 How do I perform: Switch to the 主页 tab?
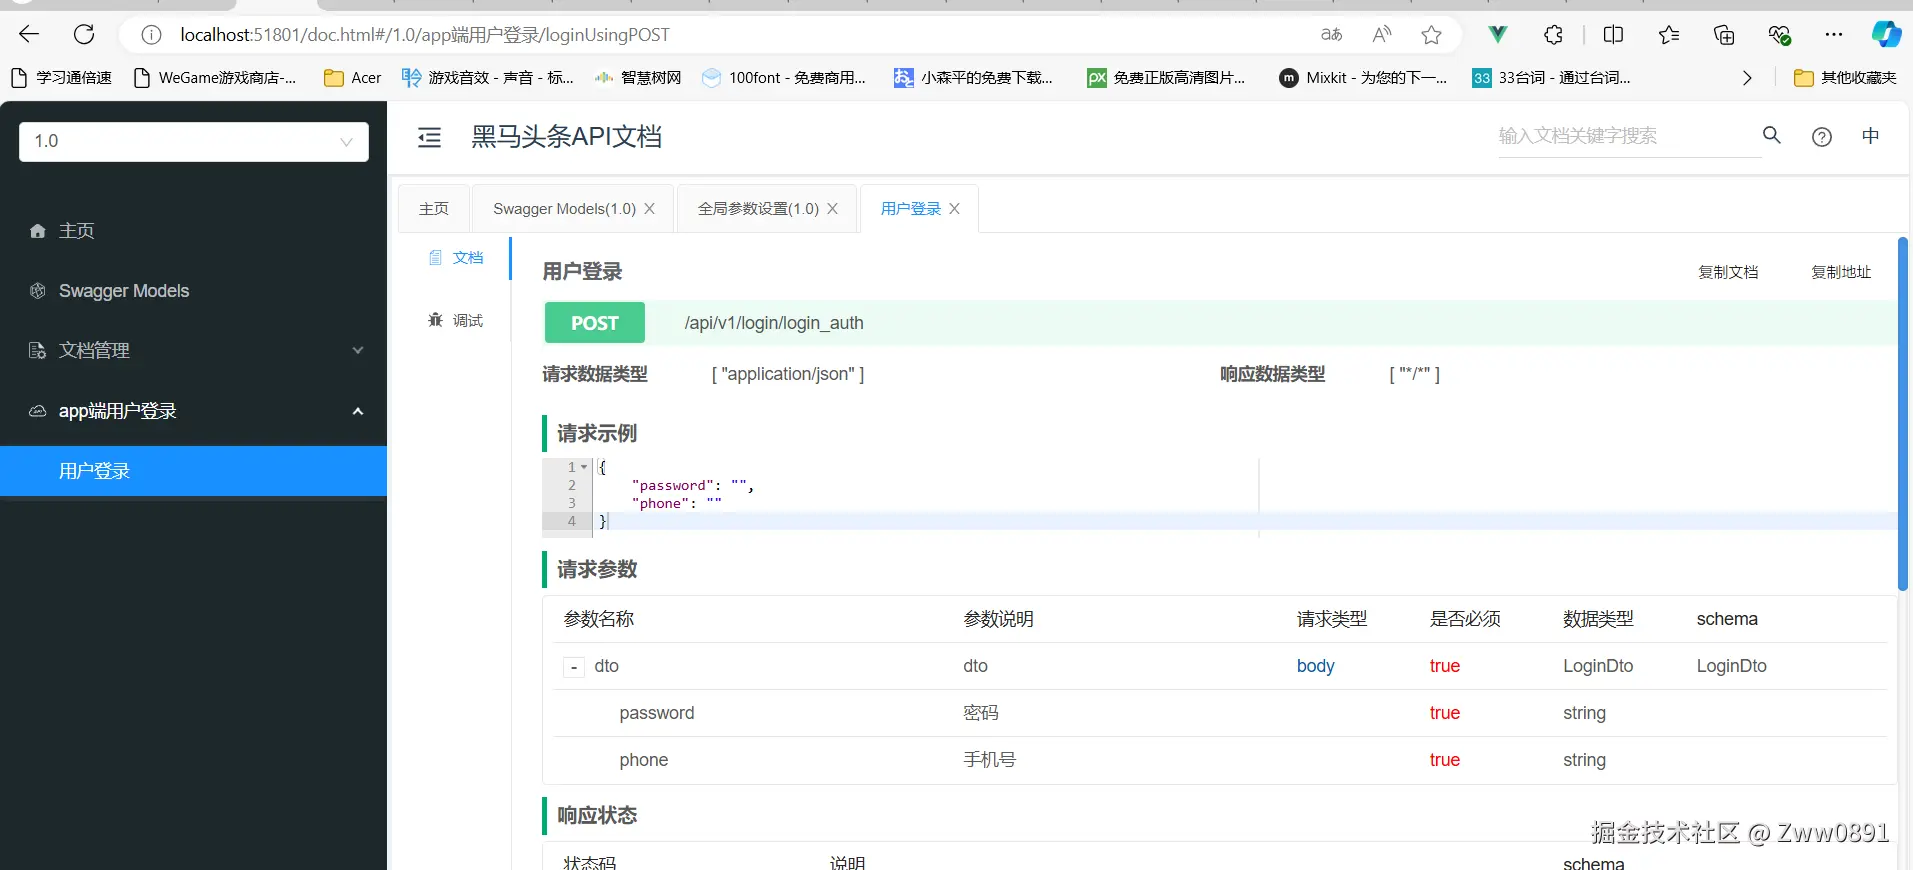(434, 209)
